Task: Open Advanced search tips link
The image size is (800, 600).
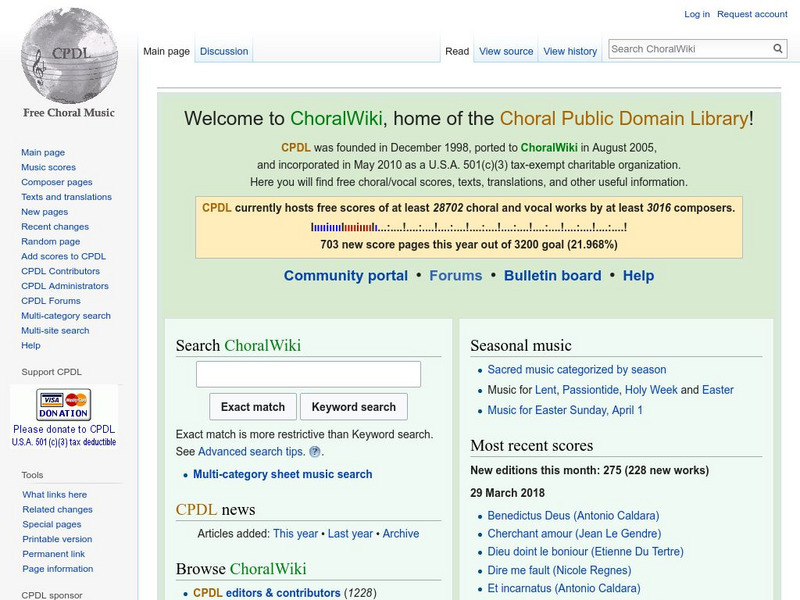Action: pos(252,452)
